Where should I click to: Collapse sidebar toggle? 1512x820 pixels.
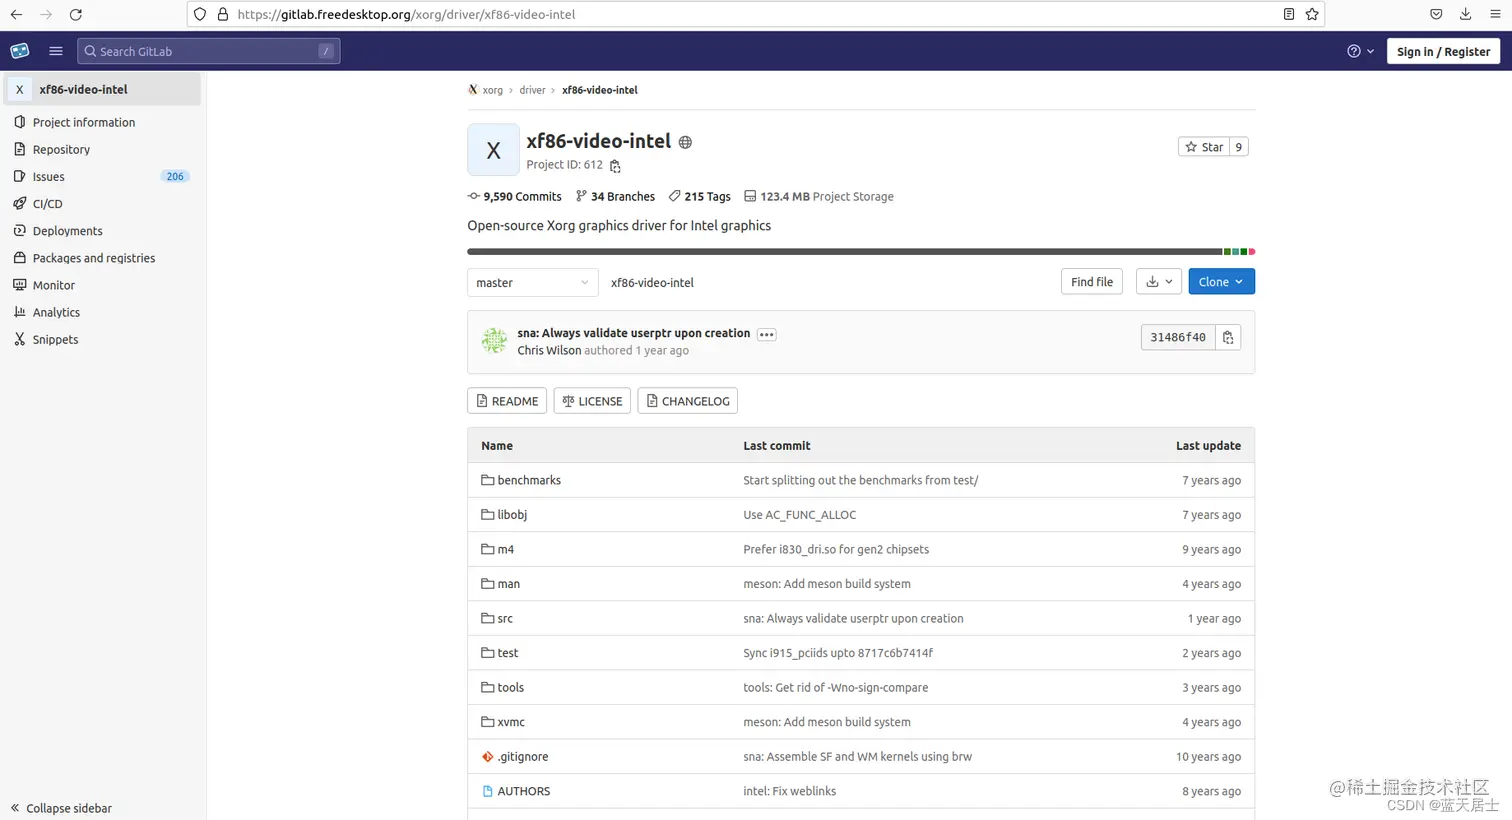[61, 808]
